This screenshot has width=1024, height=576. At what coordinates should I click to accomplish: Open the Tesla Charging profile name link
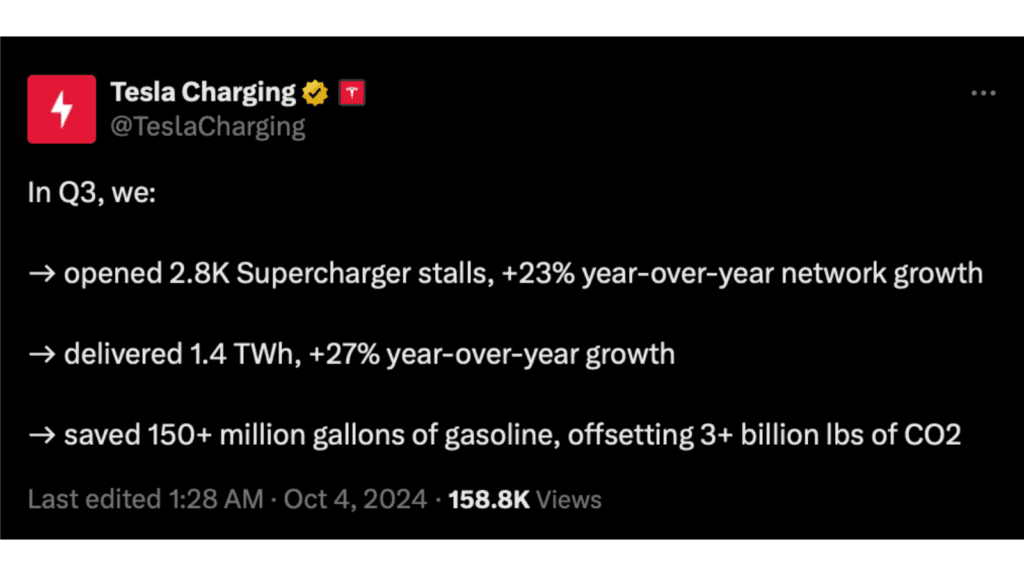(203, 93)
